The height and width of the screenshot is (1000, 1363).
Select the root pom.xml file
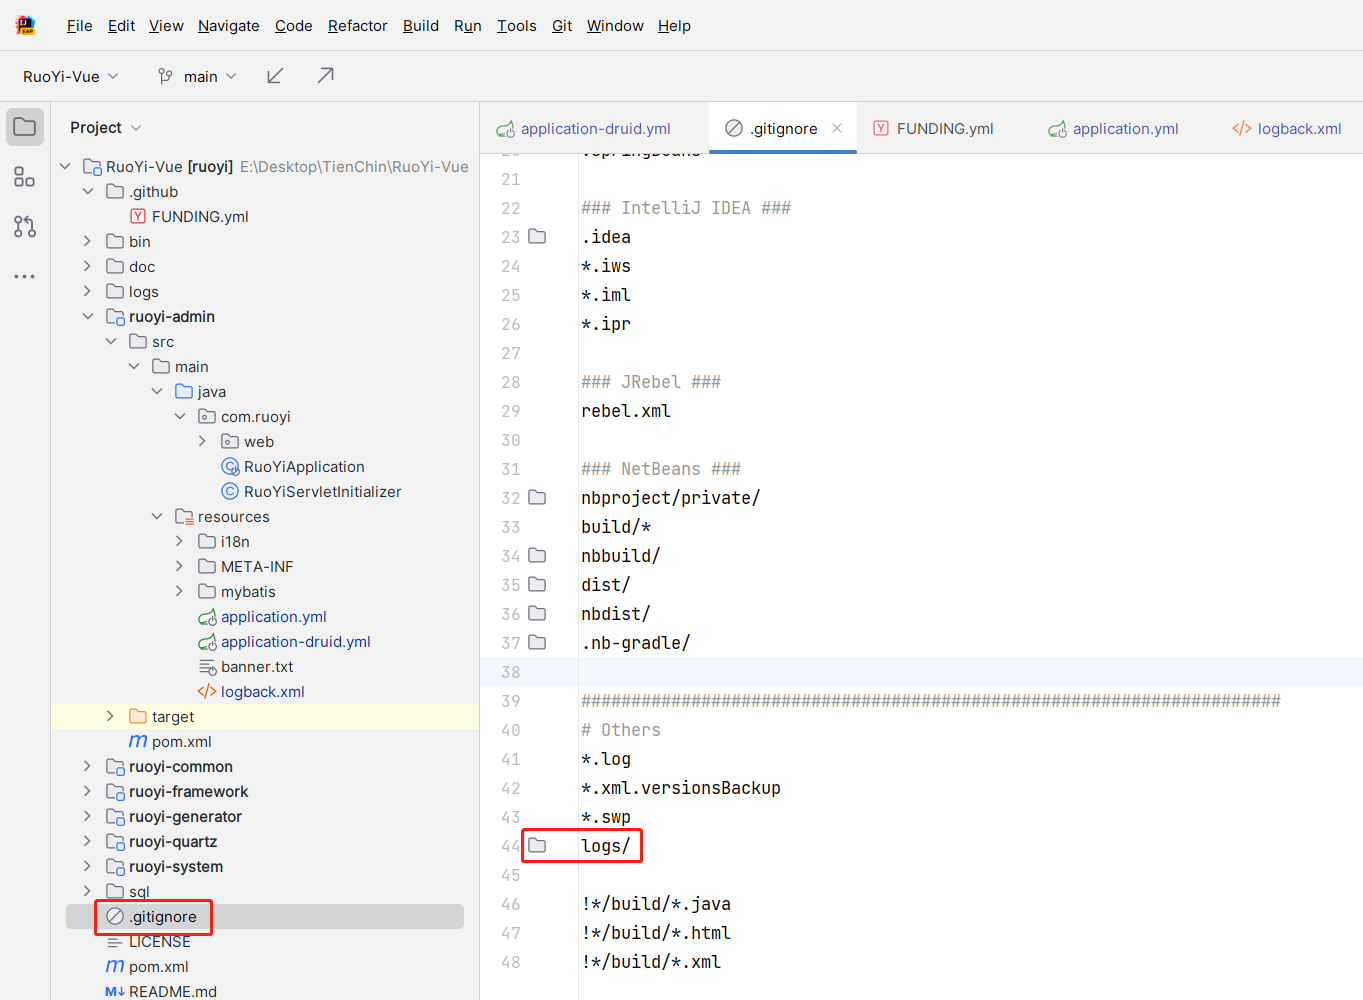(158, 966)
